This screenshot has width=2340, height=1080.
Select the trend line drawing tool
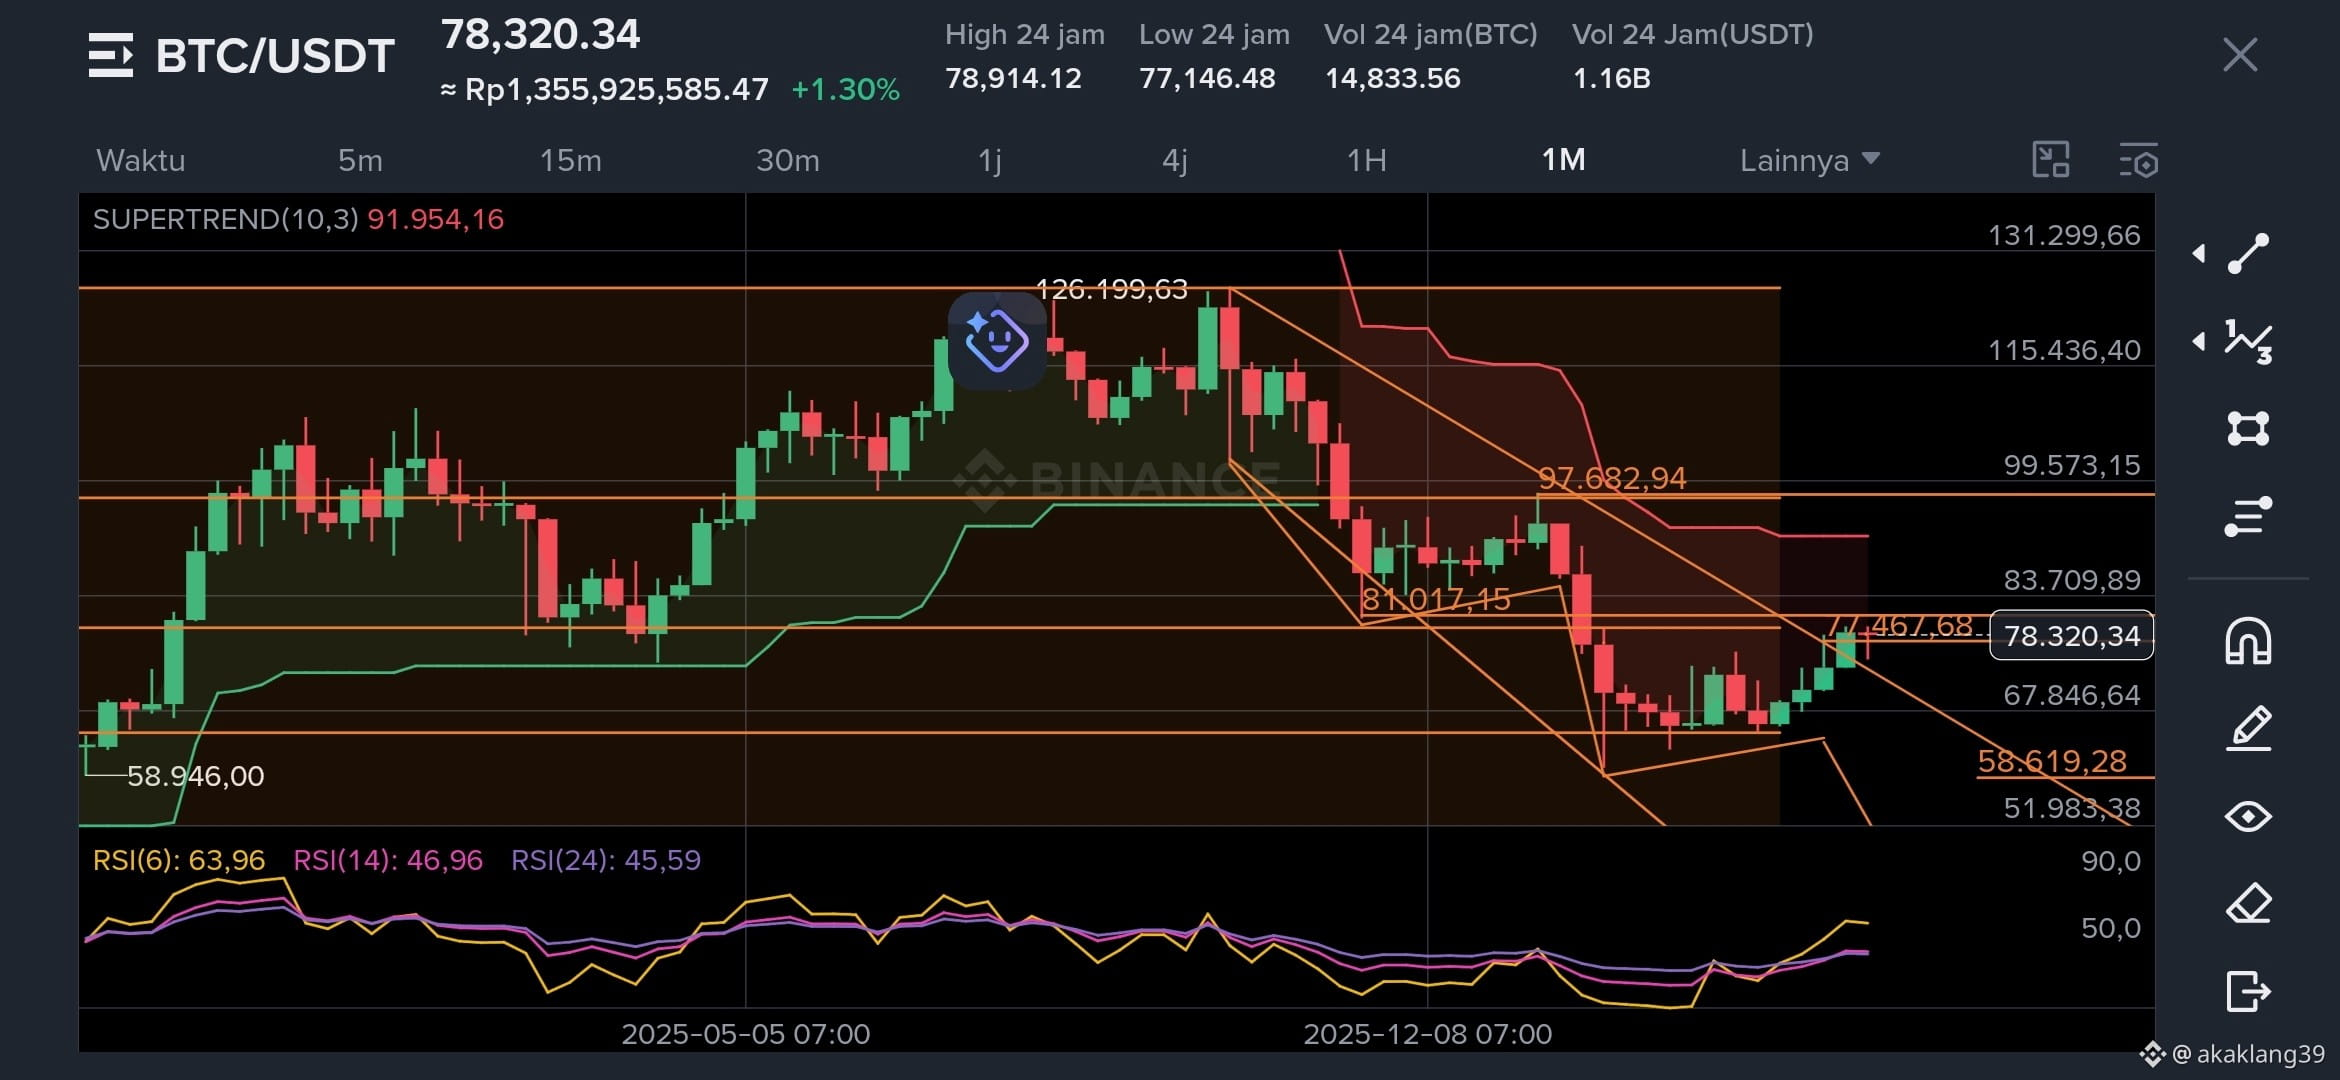click(x=2248, y=254)
